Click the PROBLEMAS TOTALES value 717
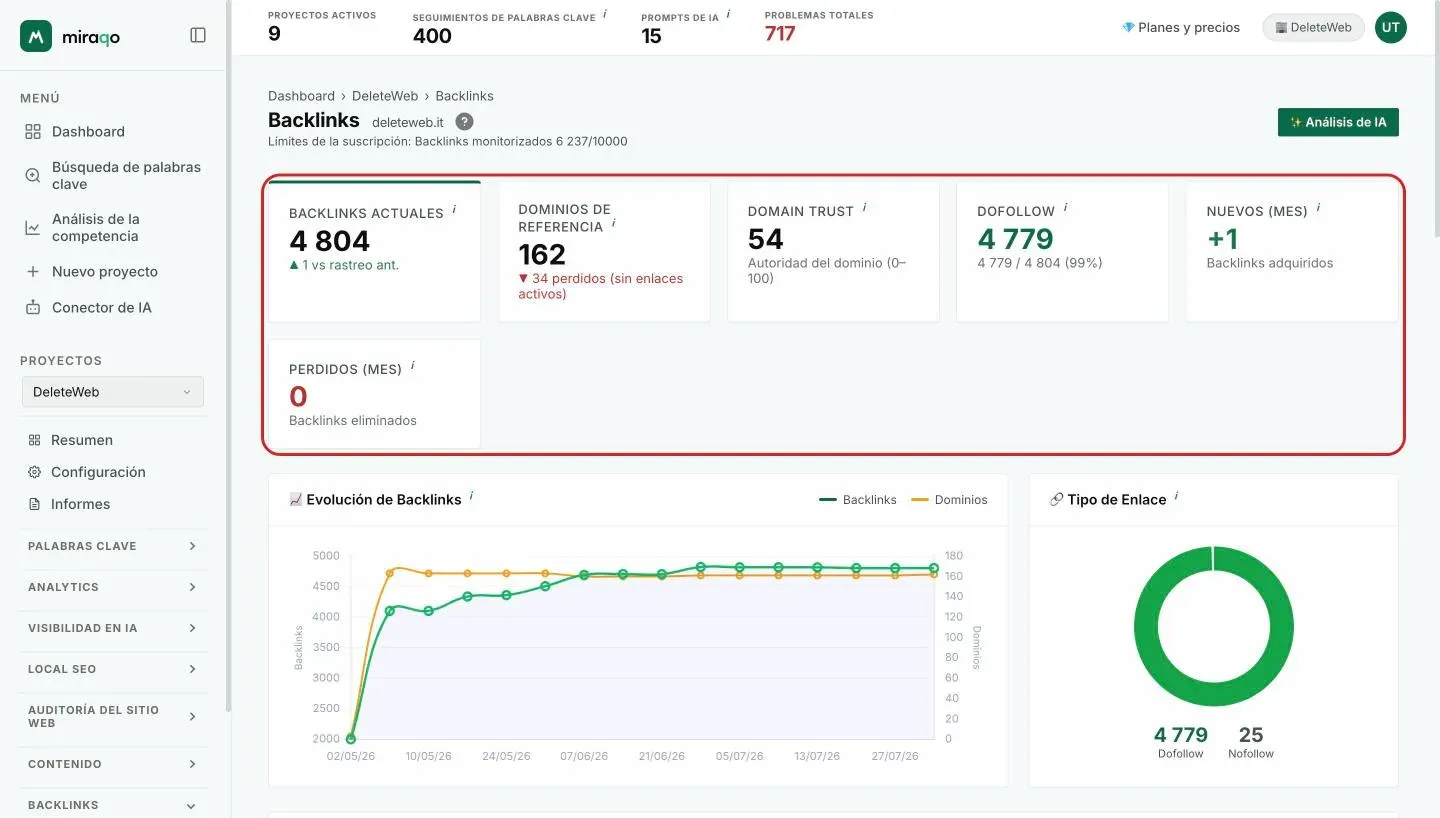Image resolution: width=1440 pixels, height=818 pixels. point(780,34)
